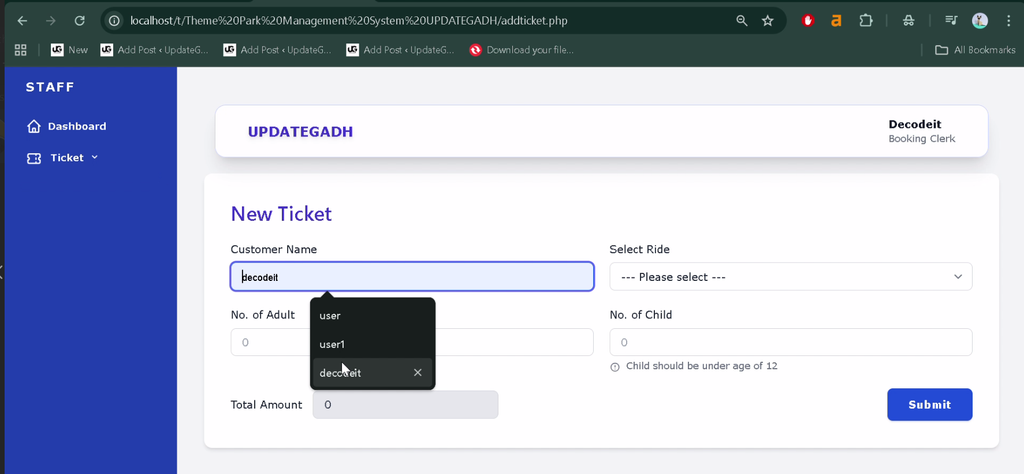The height and width of the screenshot is (474, 1024).
Task: Reload the page with the refresh icon
Action: click(x=80, y=21)
